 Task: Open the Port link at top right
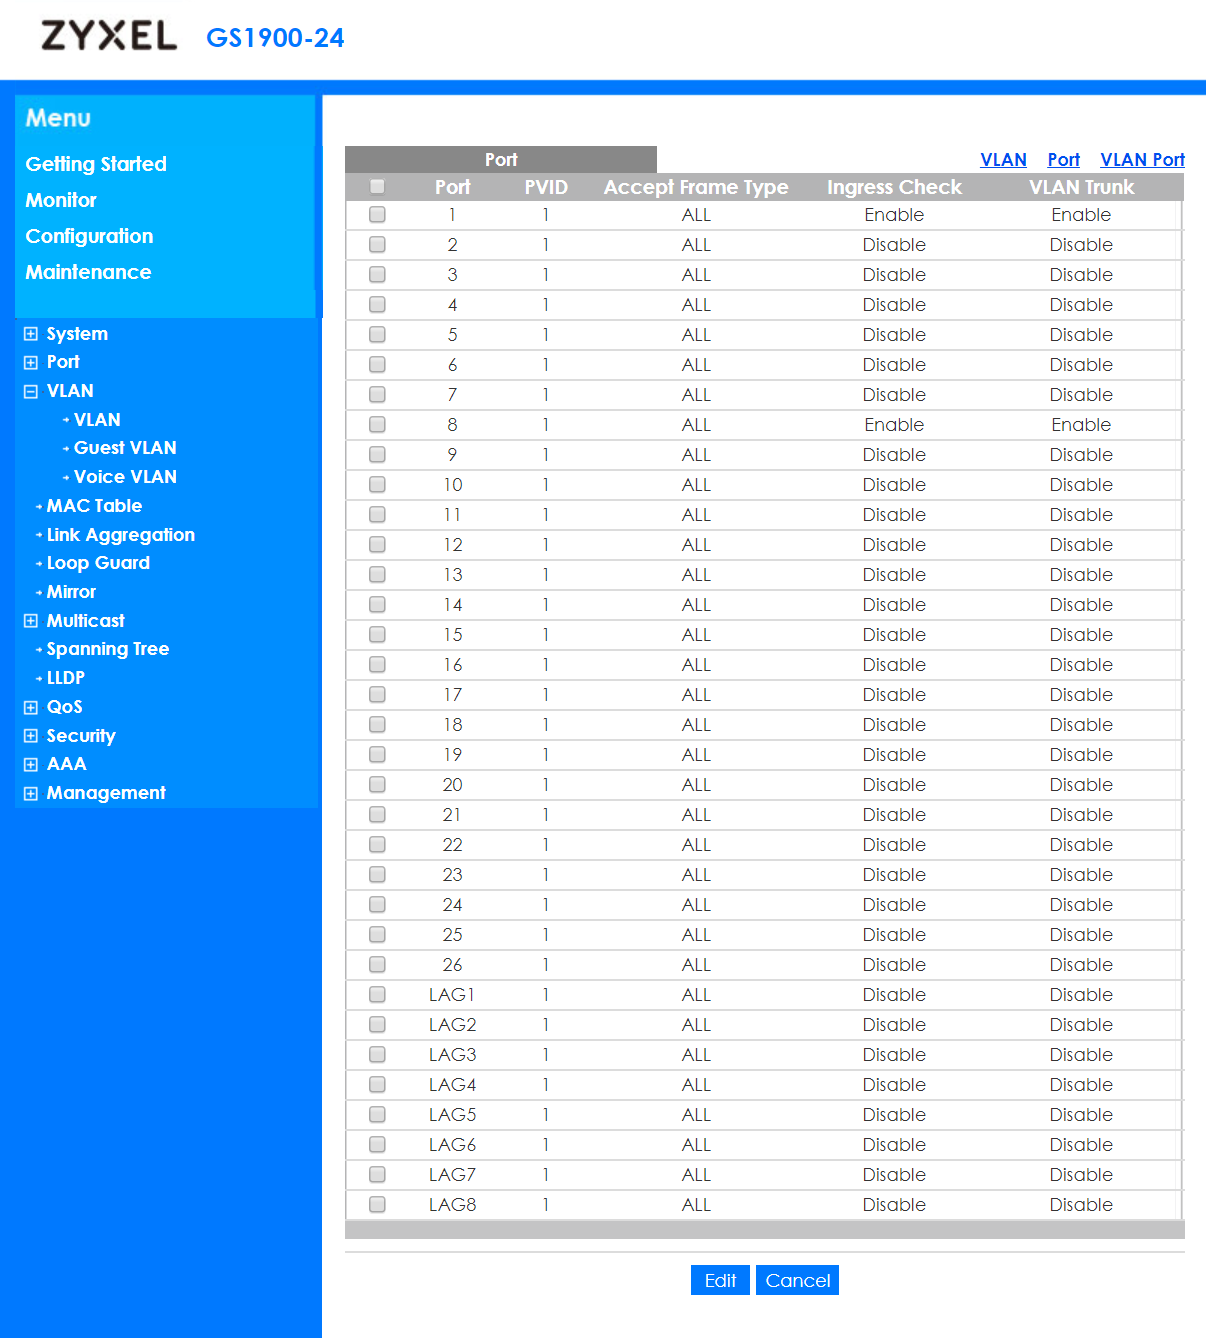[x=1063, y=160]
